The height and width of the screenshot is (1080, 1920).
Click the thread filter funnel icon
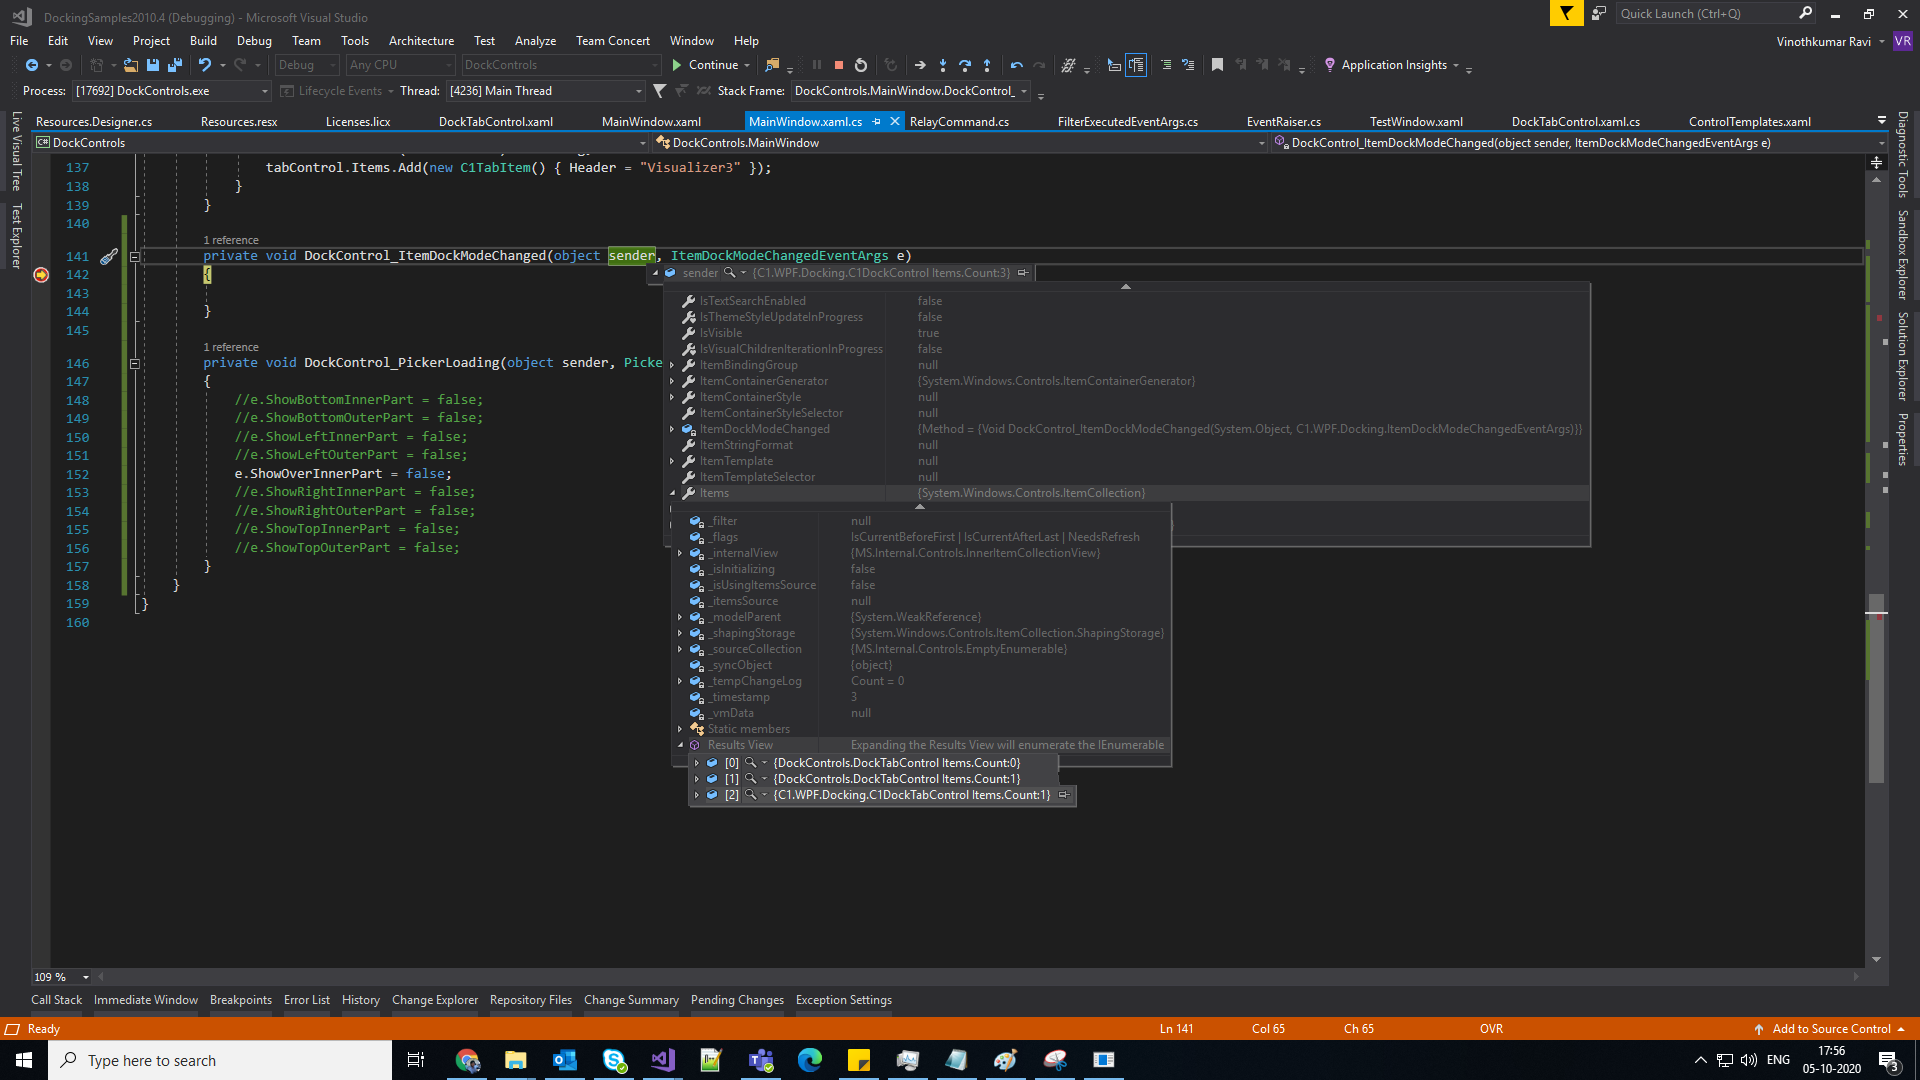click(x=659, y=91)
